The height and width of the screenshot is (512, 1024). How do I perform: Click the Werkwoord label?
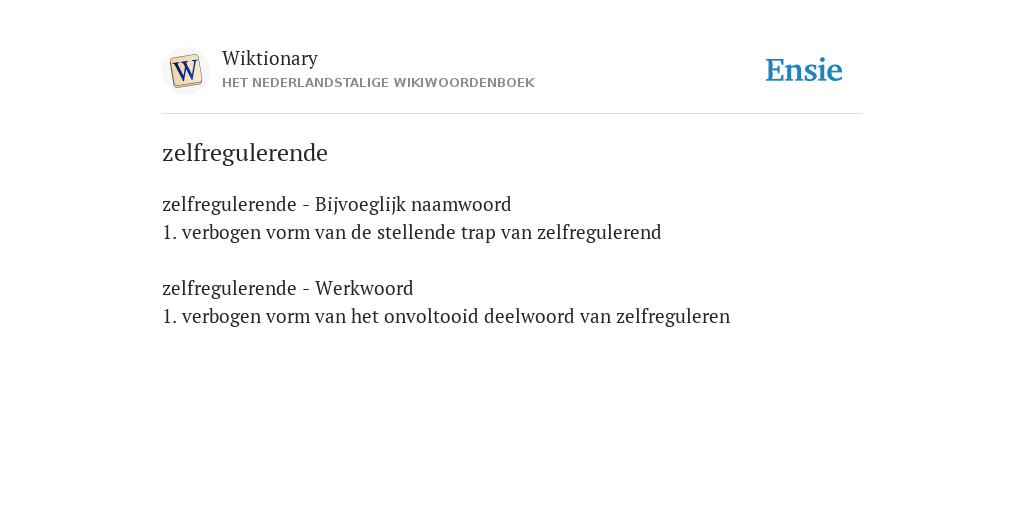click(x=364, y=289)
